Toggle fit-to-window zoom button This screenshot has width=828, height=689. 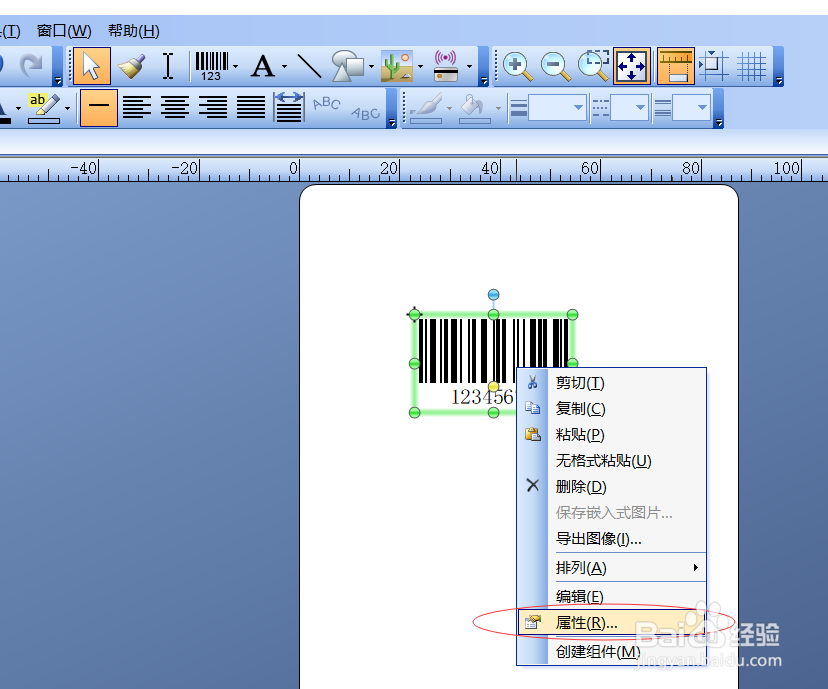tap(632, 67)
